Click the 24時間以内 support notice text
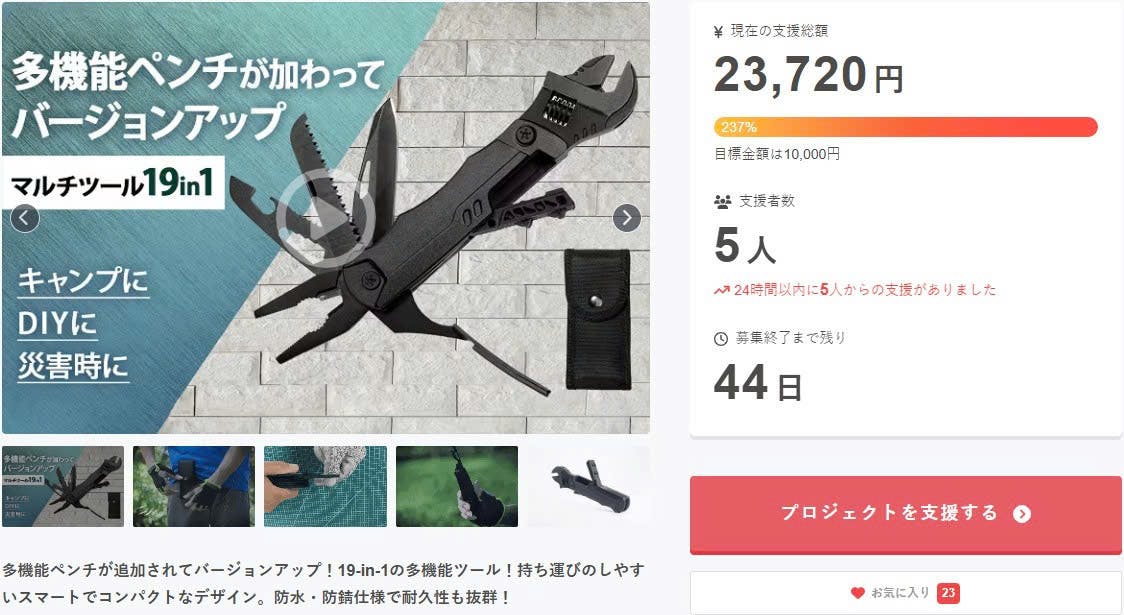This screenshot has width=1124, height=615. tap(865, 290)
